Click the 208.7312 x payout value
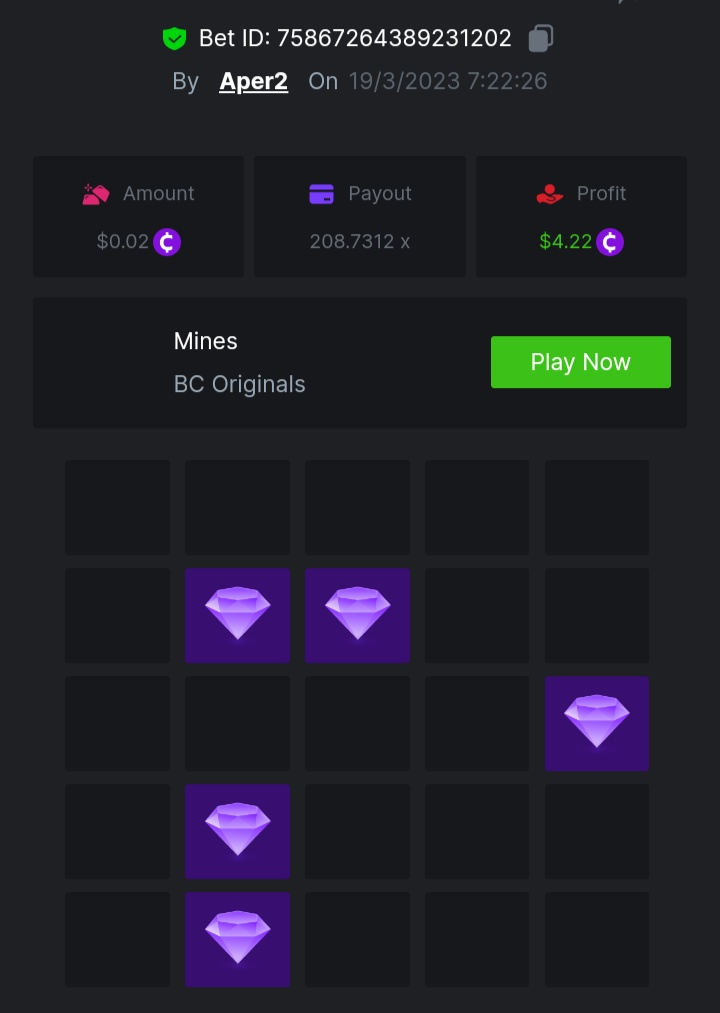Screen dimensions: 720x1013 click(x=360, y=242)
